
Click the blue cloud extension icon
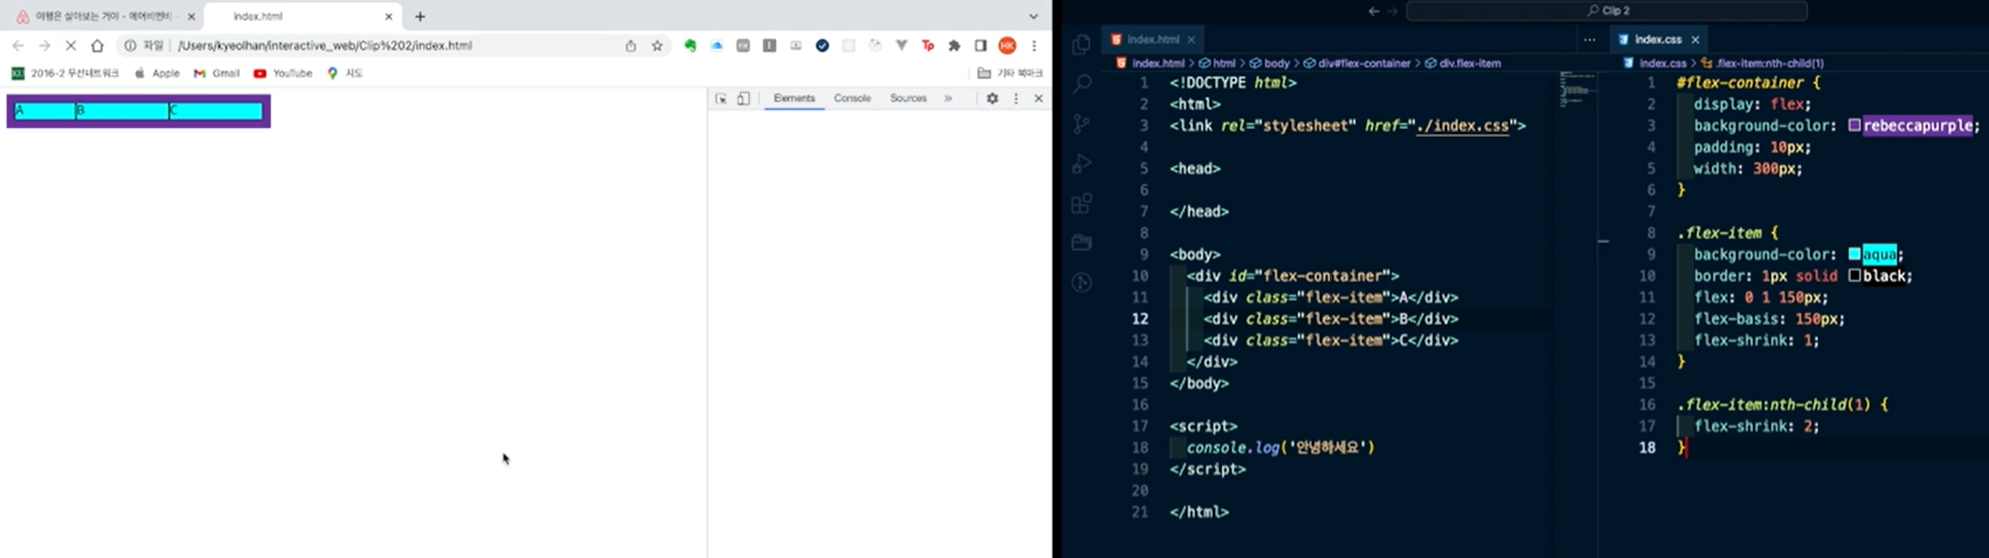pos(717,45)
